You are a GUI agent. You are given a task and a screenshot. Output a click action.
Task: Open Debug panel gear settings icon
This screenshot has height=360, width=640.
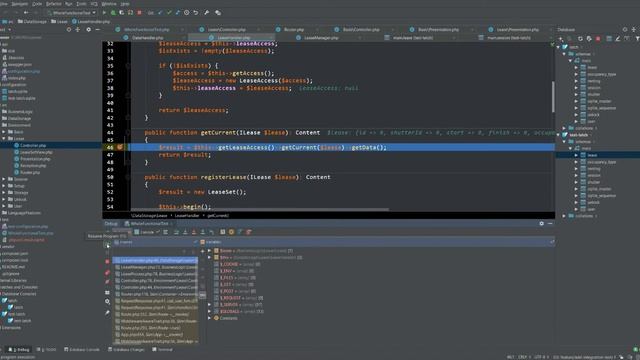point(542,223)
